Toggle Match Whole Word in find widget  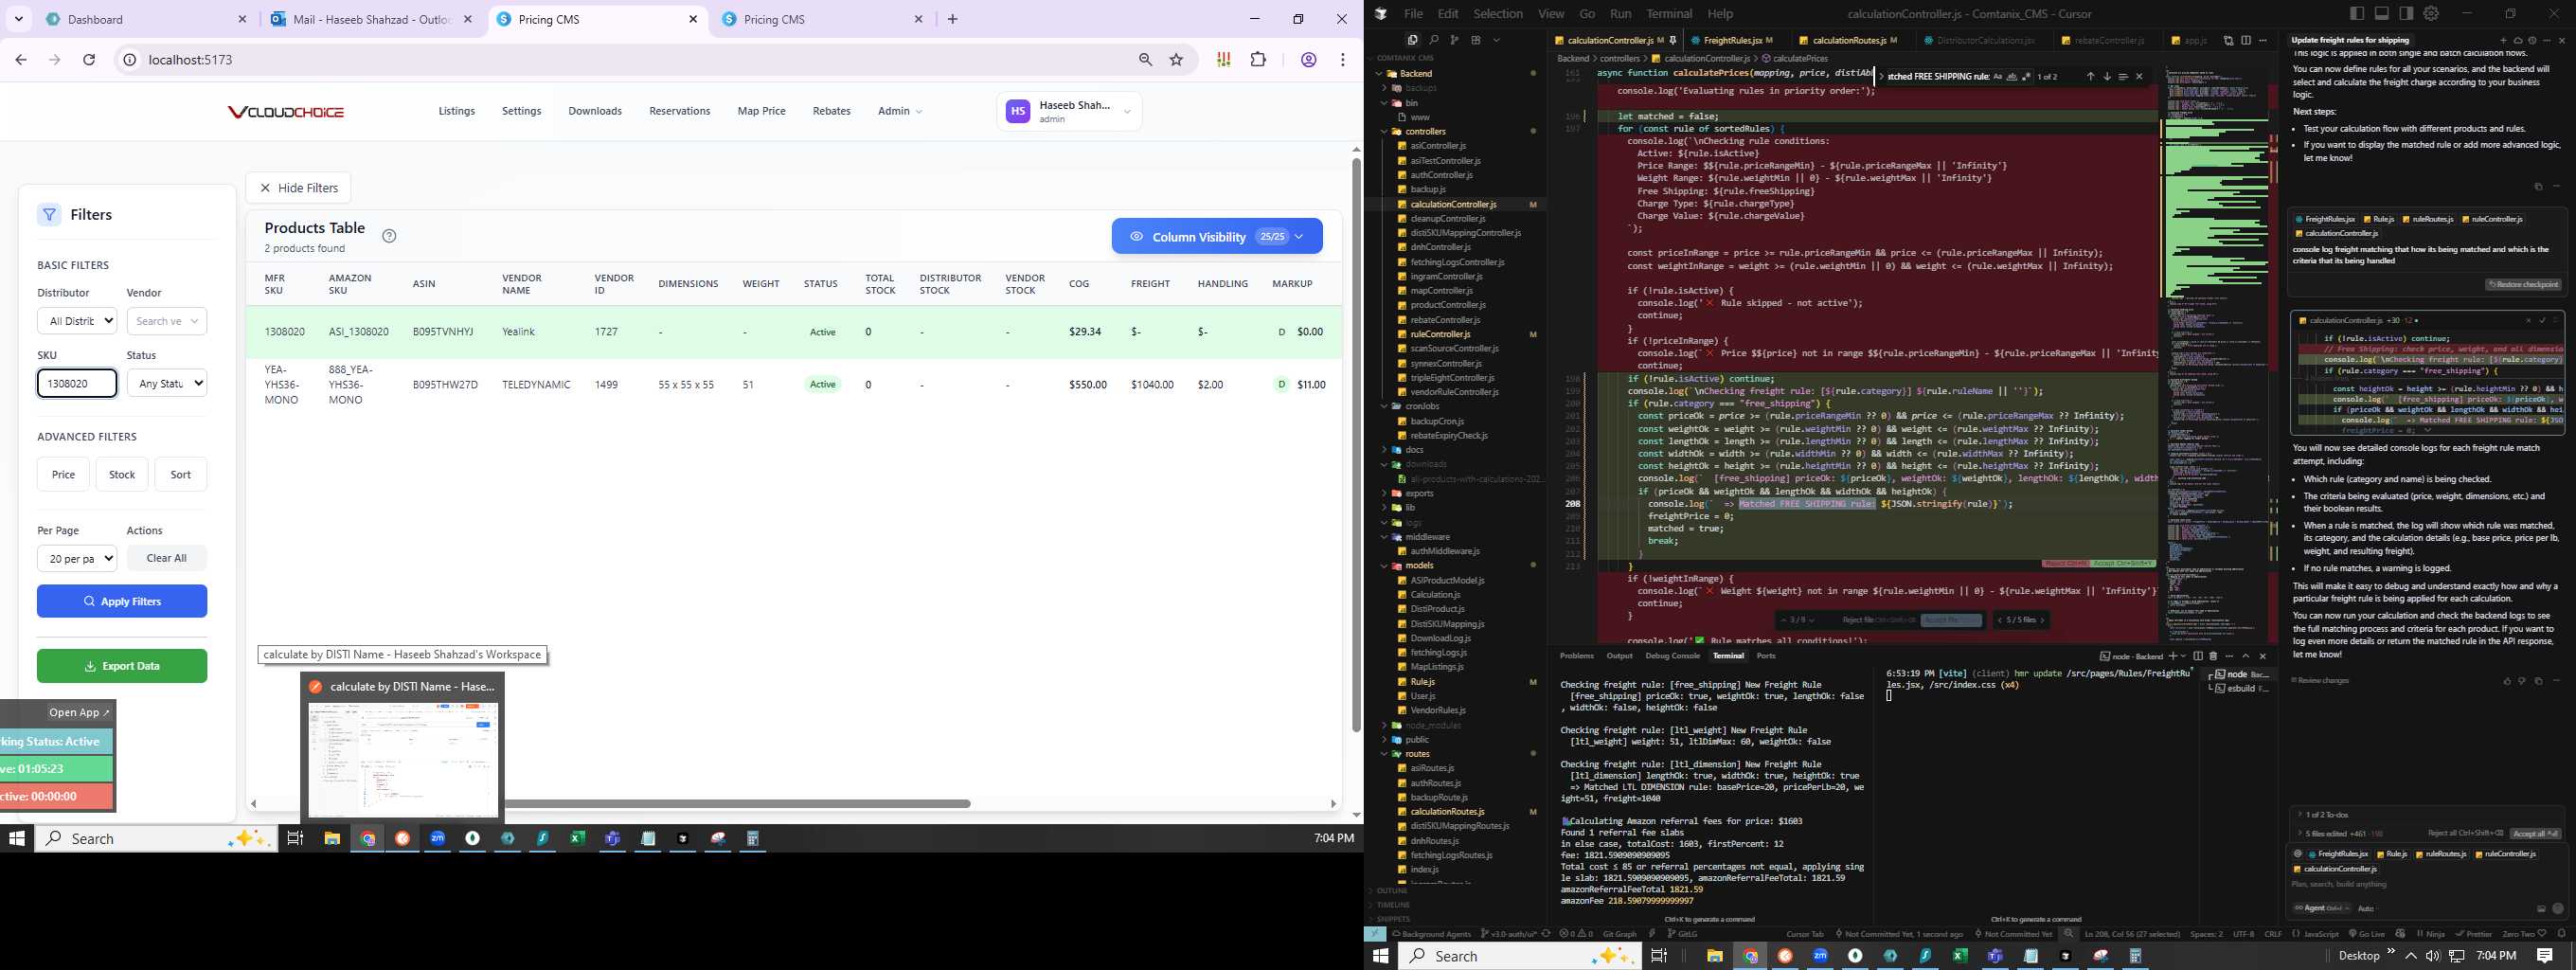pos(2013,76)
